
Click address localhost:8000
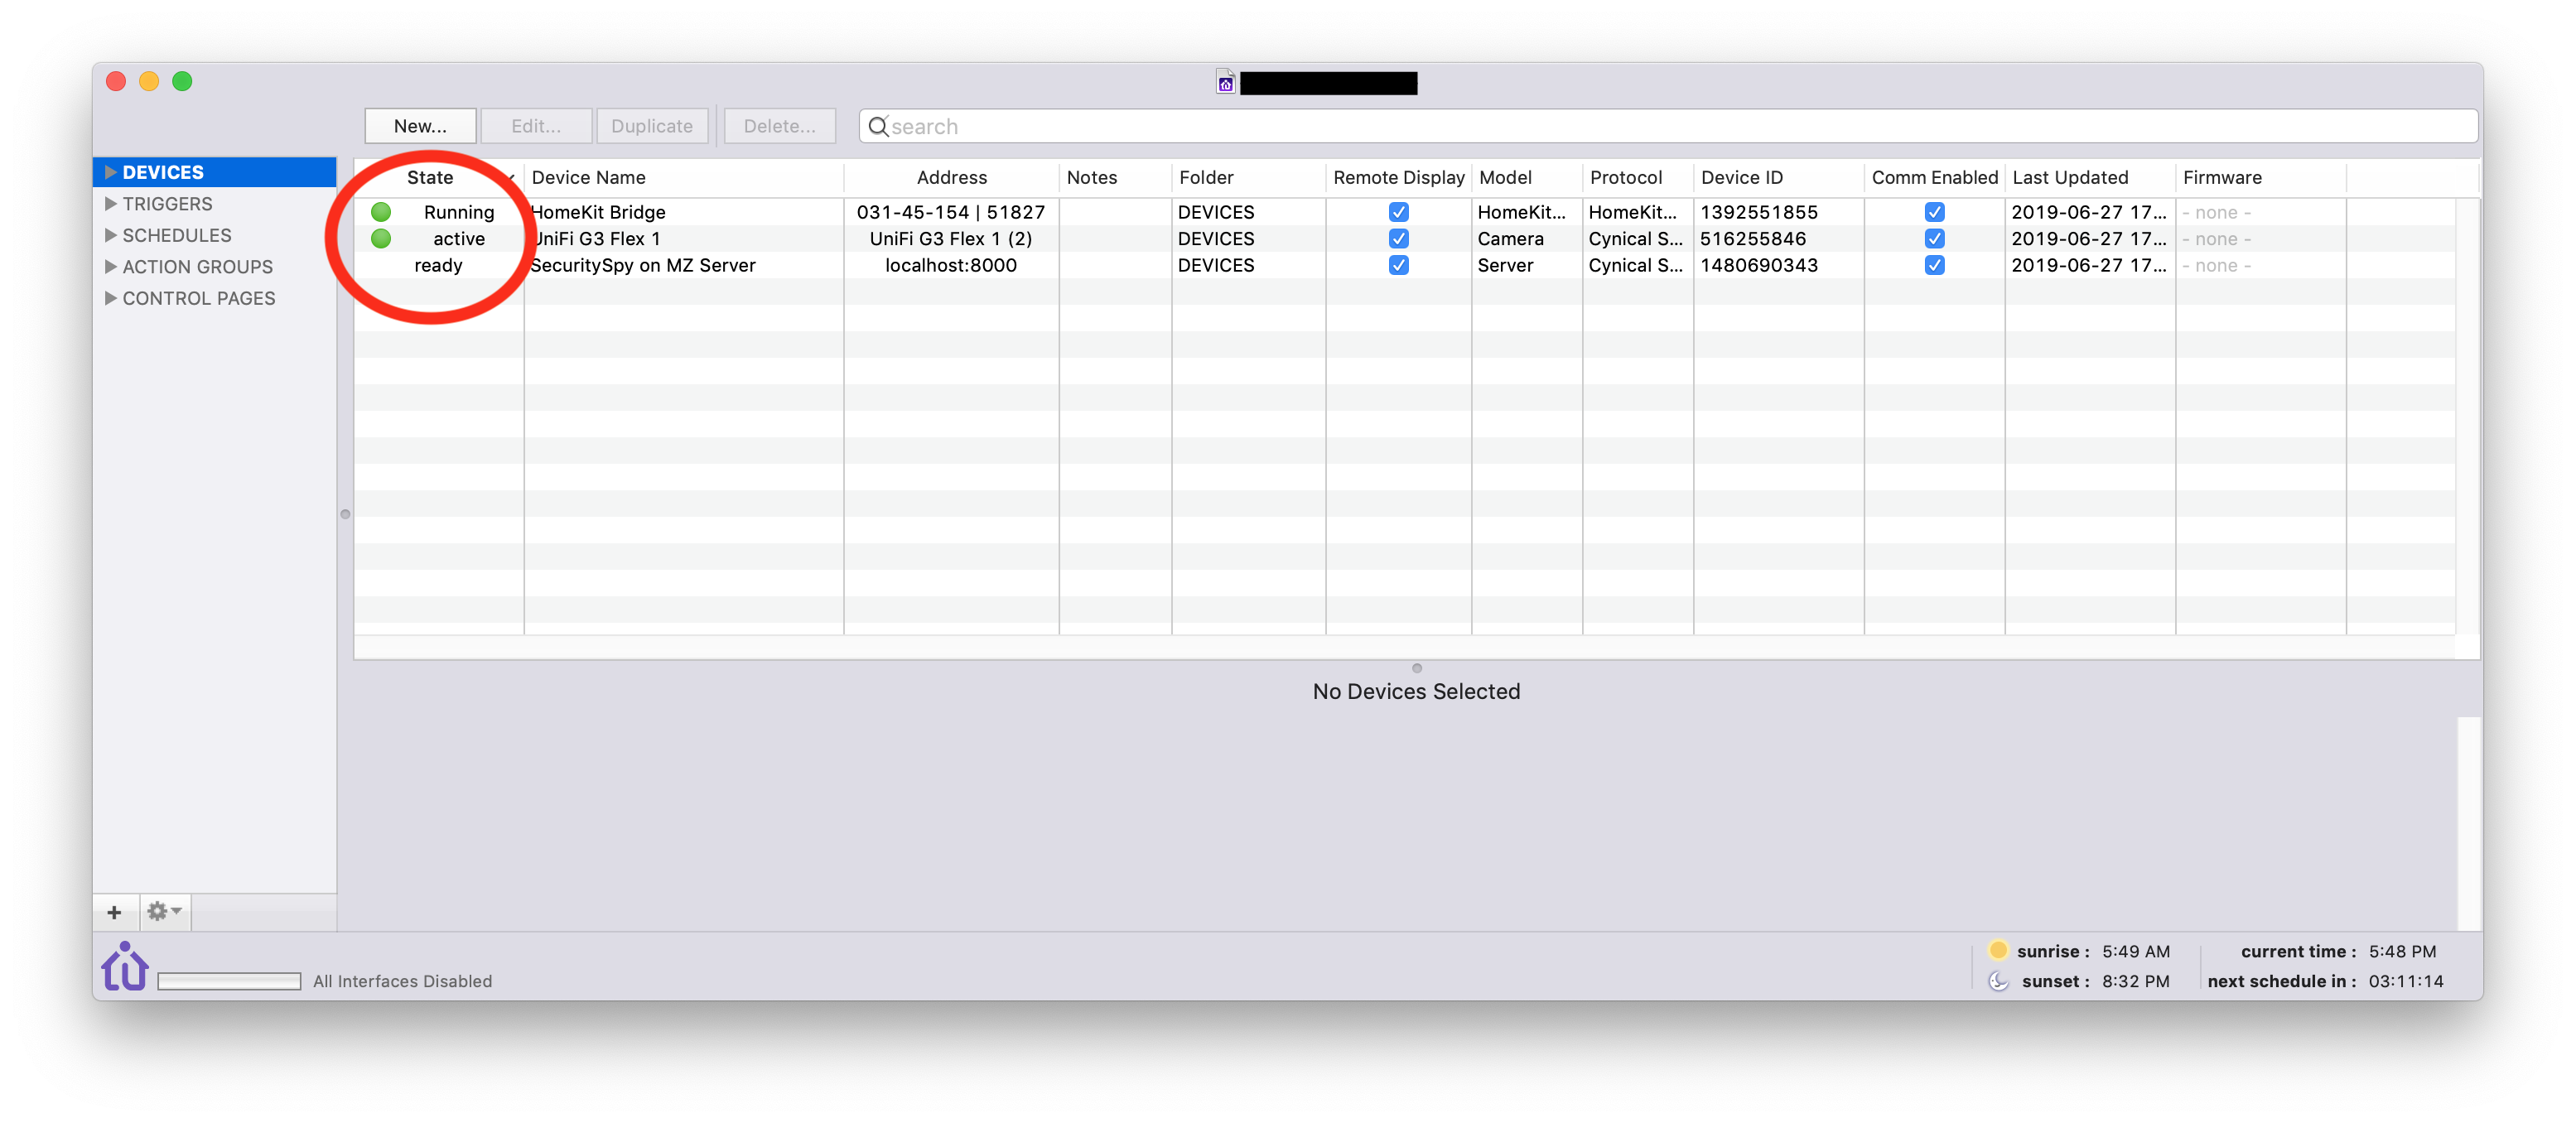[x=951, y=265]
